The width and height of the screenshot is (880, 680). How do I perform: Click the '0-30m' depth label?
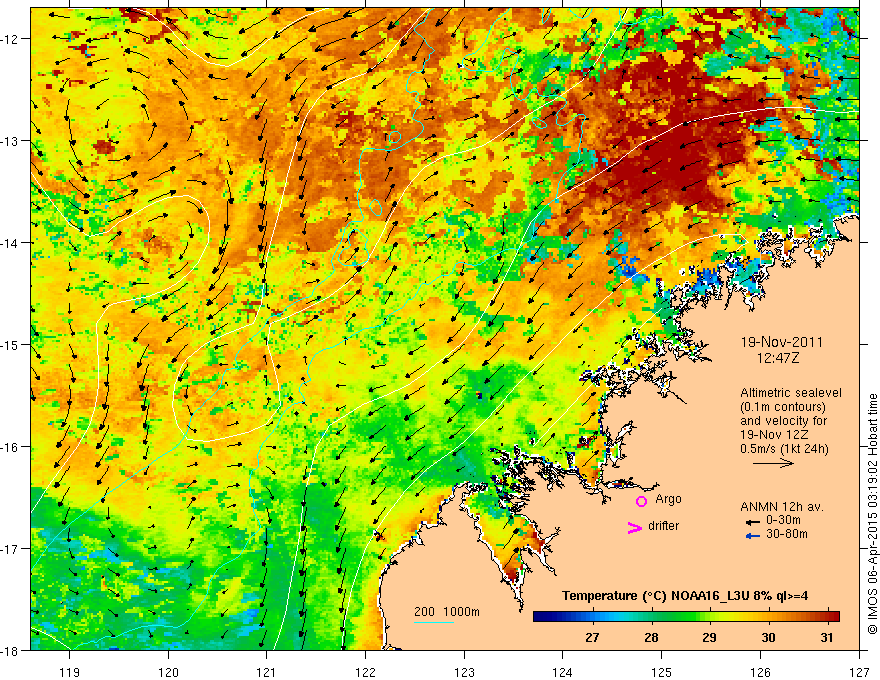click(x=783, y=520)
